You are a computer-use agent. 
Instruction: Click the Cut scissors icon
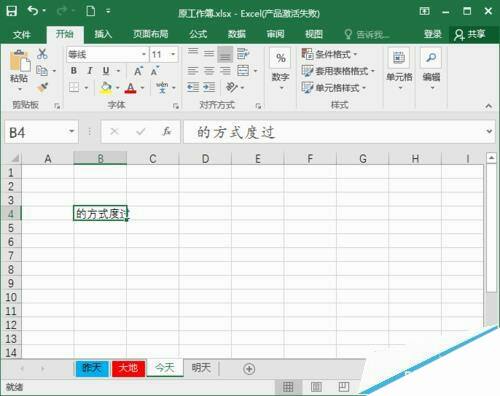click(x=42, y=53)
